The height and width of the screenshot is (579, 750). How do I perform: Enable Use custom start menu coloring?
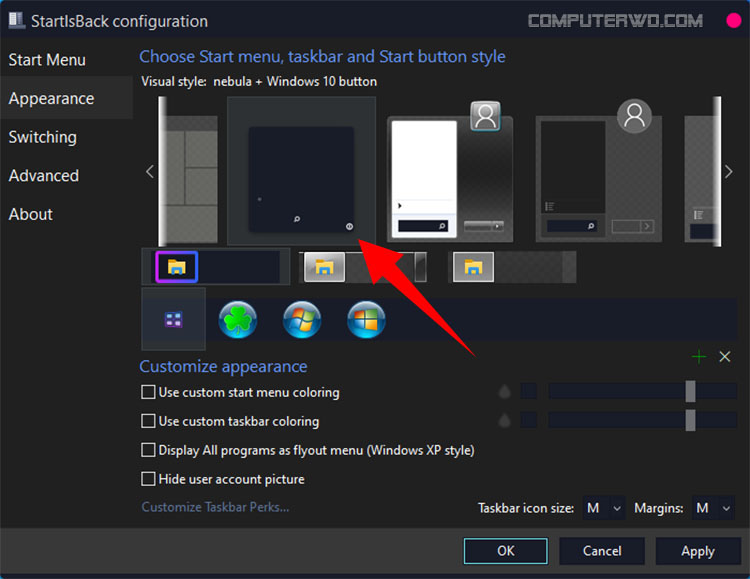click(148, 392)
